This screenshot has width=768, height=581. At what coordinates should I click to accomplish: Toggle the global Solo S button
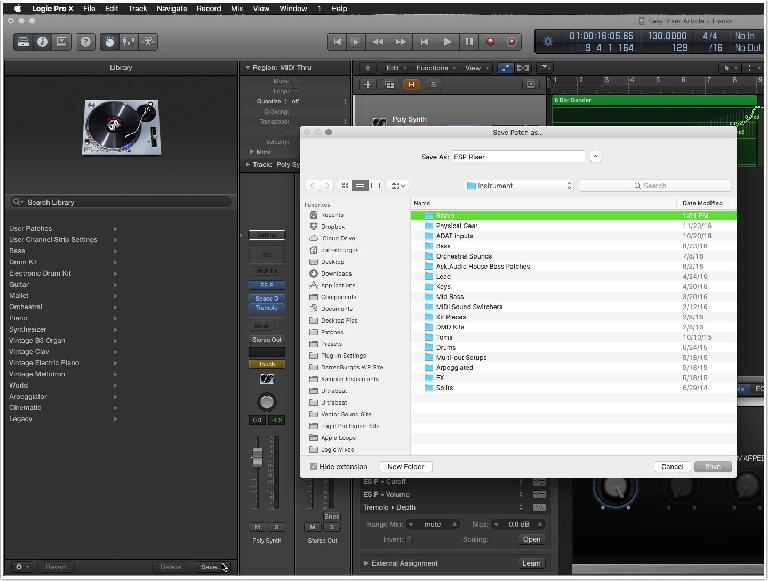tap(433, 85)
